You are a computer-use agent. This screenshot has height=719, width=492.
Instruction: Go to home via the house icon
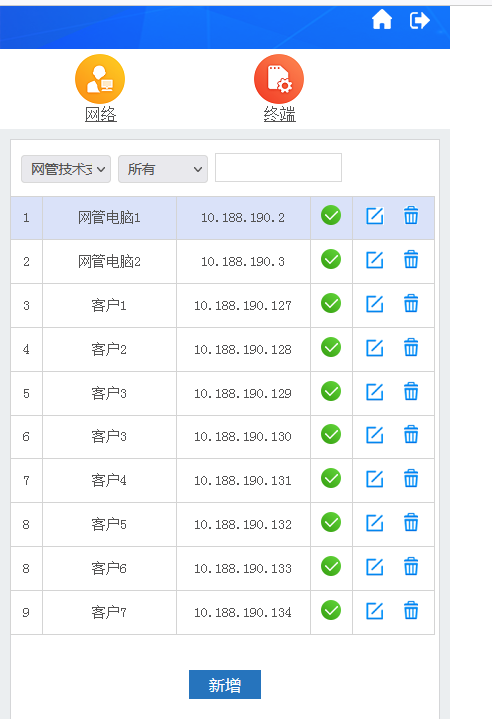pos(381,20)
